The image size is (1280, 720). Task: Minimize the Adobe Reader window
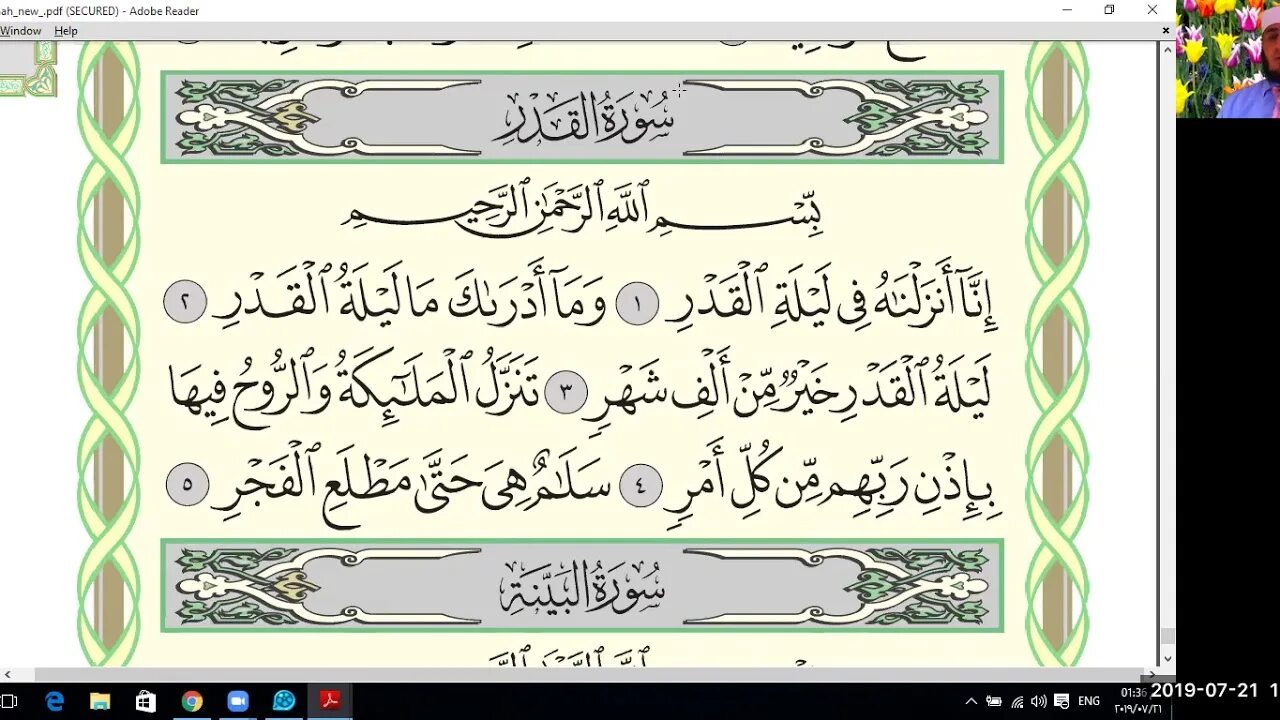coord(1067,10)
